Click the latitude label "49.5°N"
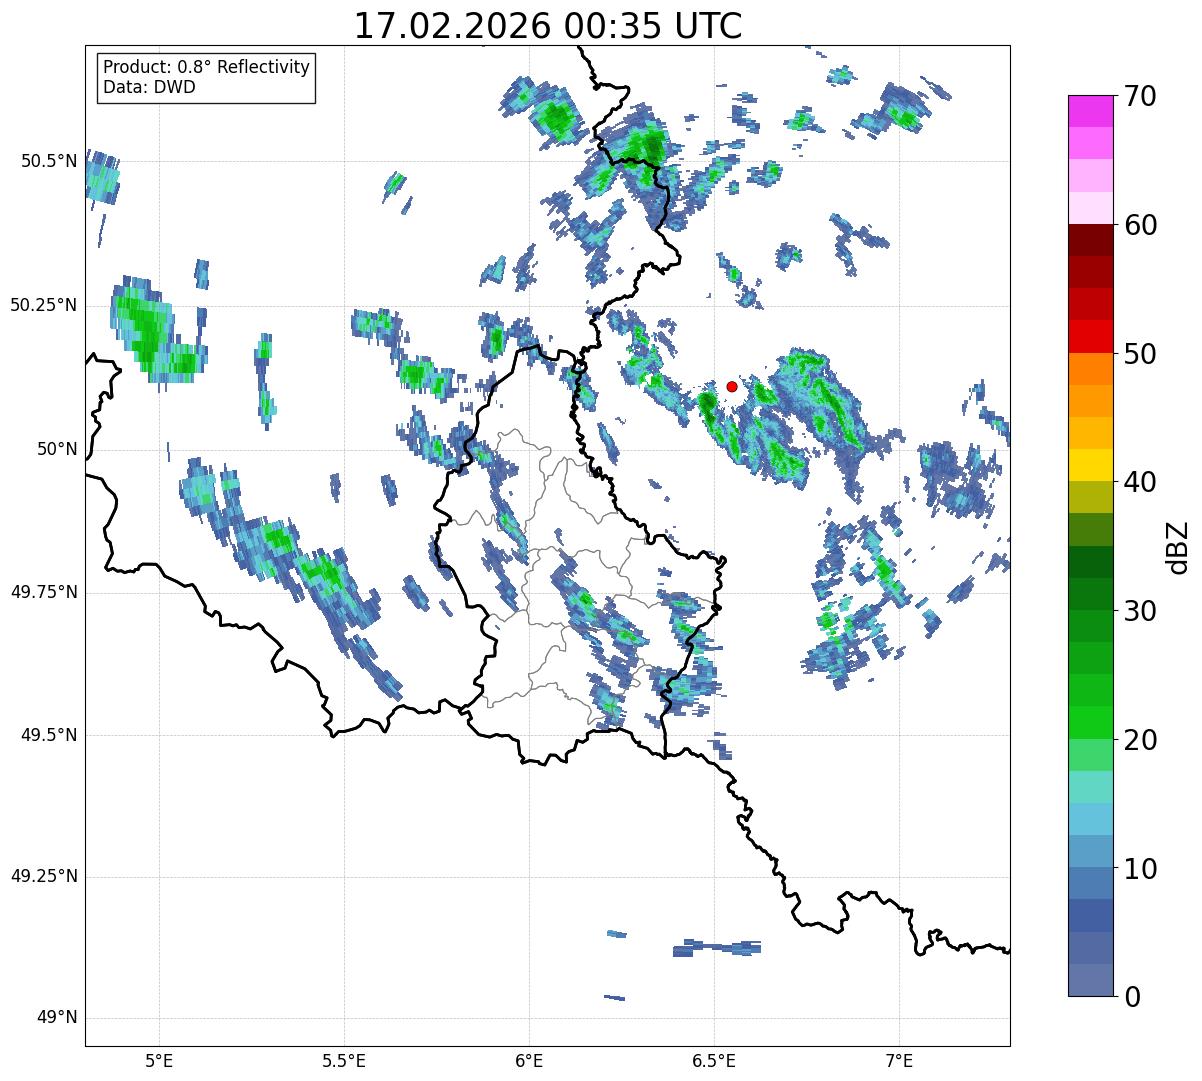Viewport: 1202px width, 1081px height. click(x=48, y=735)
